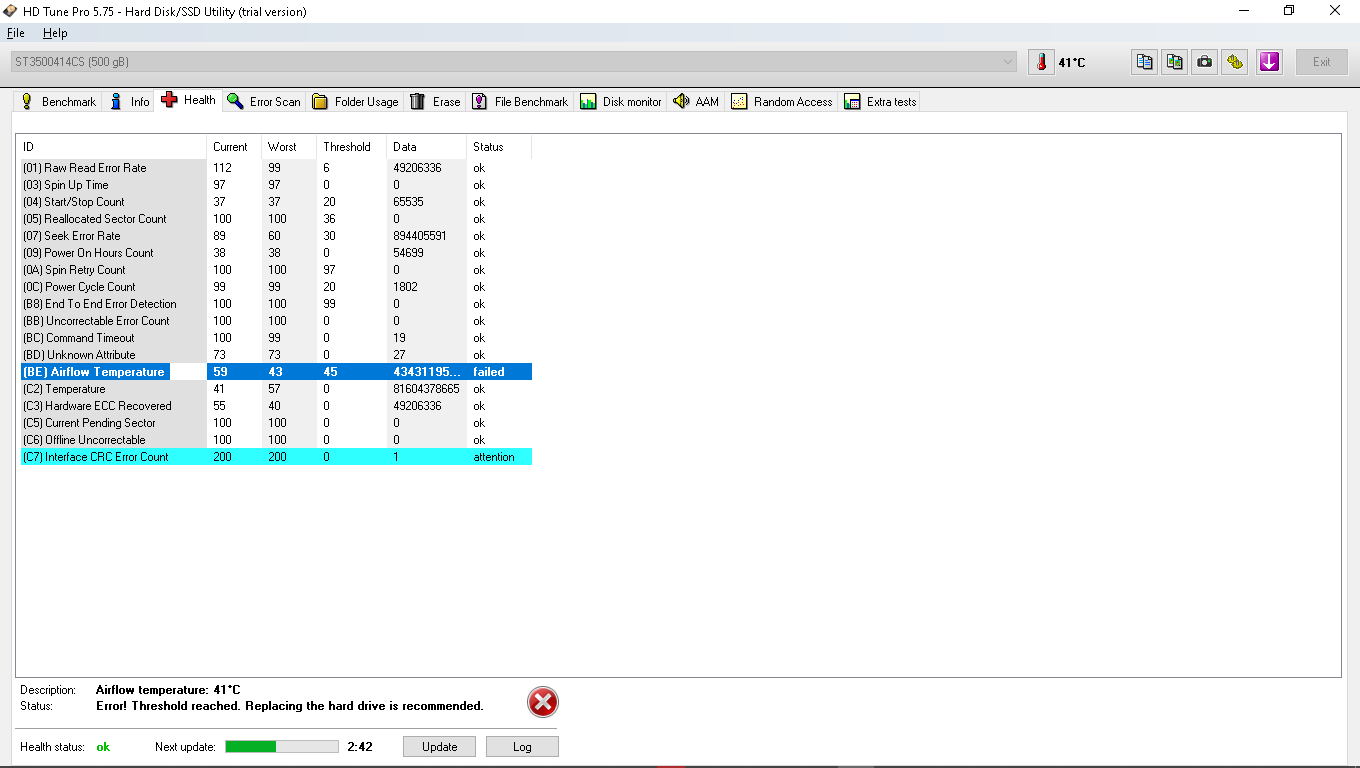Click the data value 894405591
The width and height of the screenshot is (1360, 768).
coord(420,236)
